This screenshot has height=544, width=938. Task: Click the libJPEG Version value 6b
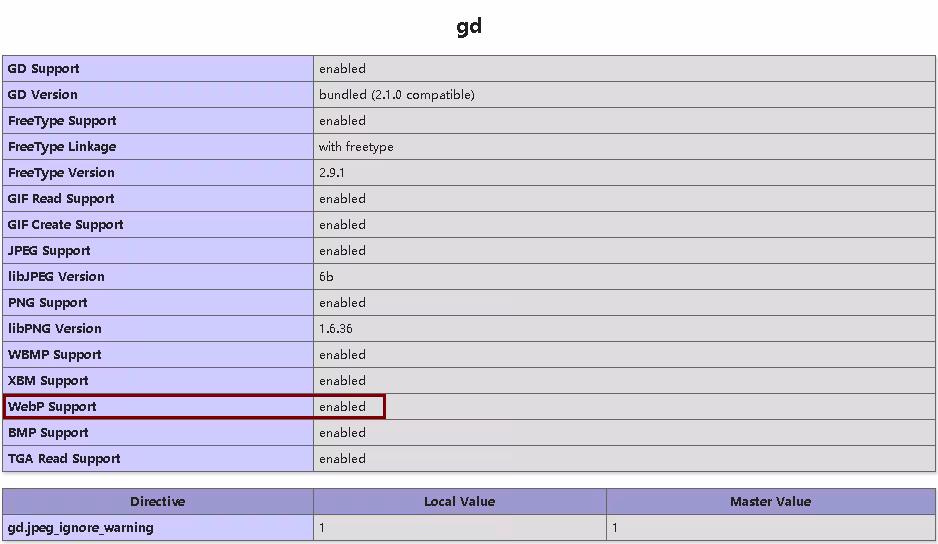(326, 277)
